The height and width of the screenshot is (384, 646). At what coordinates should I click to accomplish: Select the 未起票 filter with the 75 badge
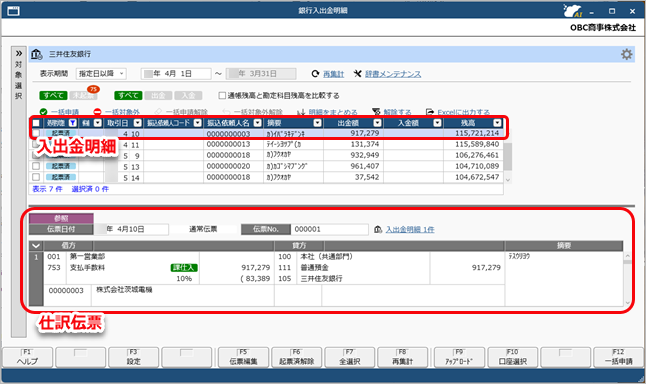(83, 96)
